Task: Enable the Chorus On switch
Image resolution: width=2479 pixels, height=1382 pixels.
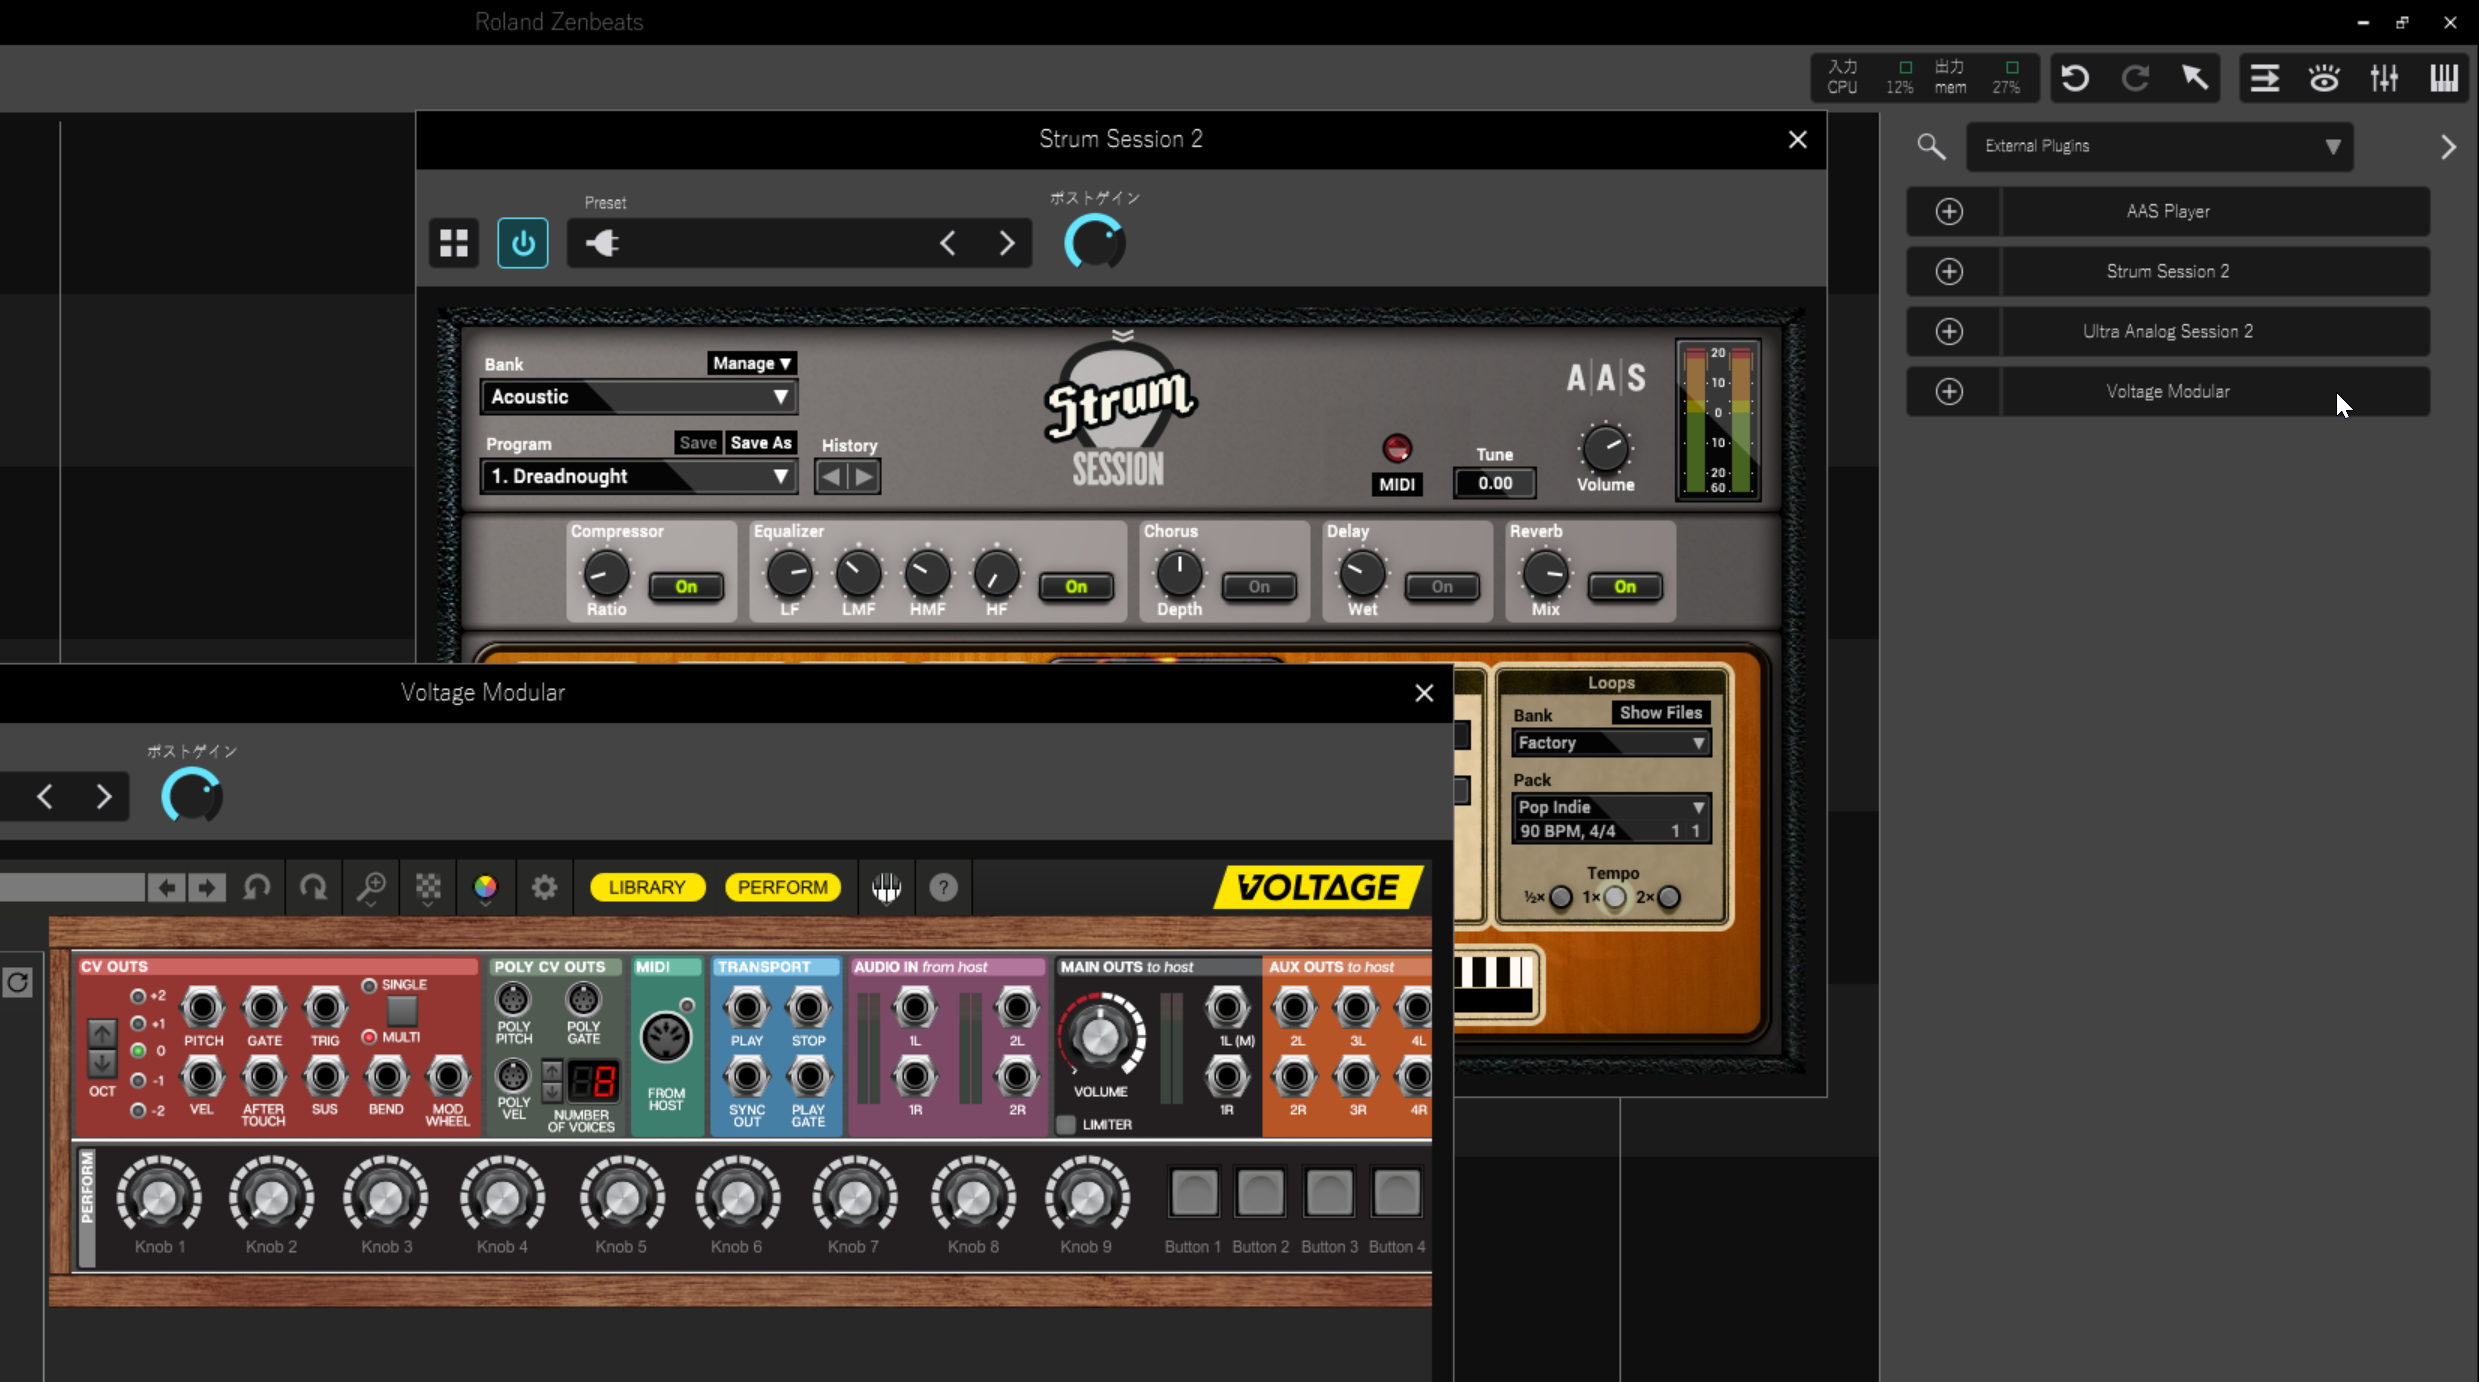Action: tap(1259, 587)
